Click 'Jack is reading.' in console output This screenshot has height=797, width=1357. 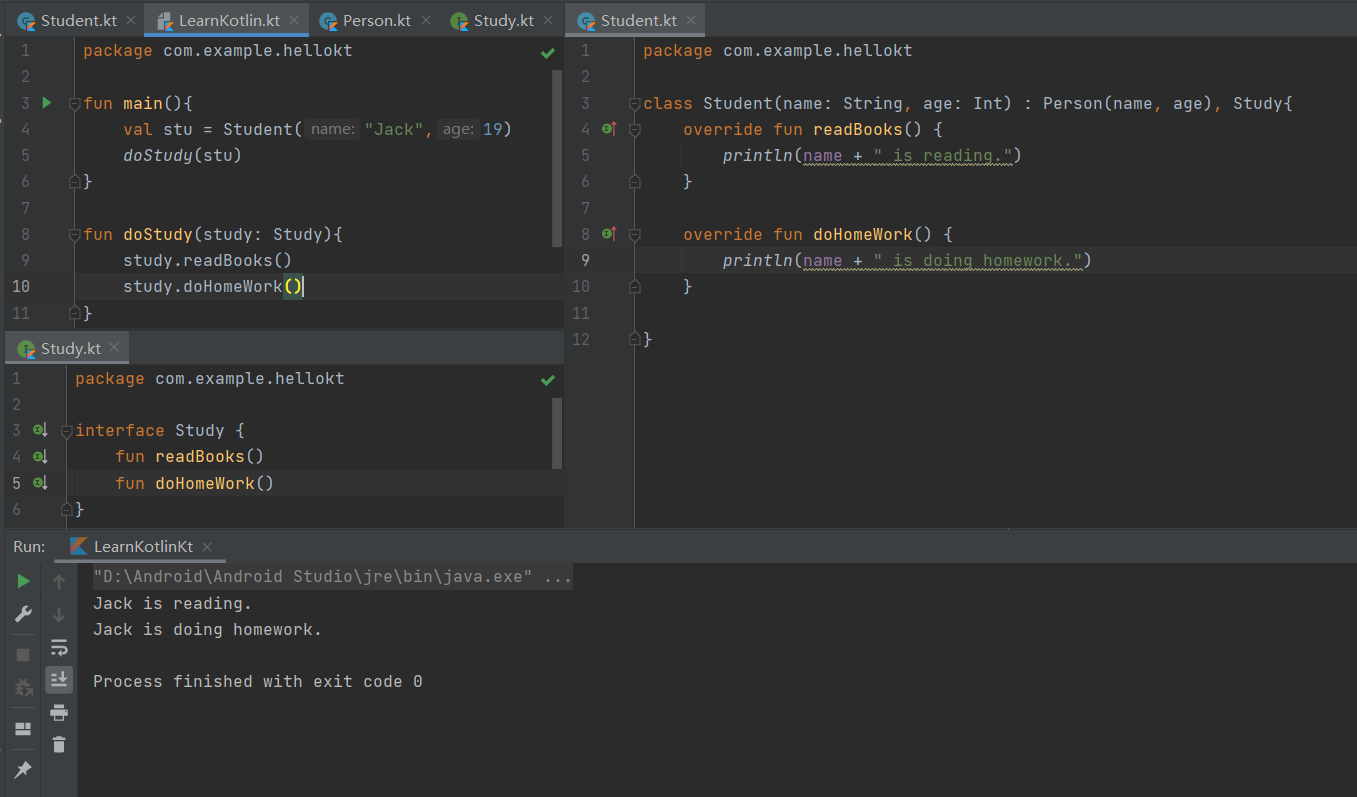coord(173,603)
